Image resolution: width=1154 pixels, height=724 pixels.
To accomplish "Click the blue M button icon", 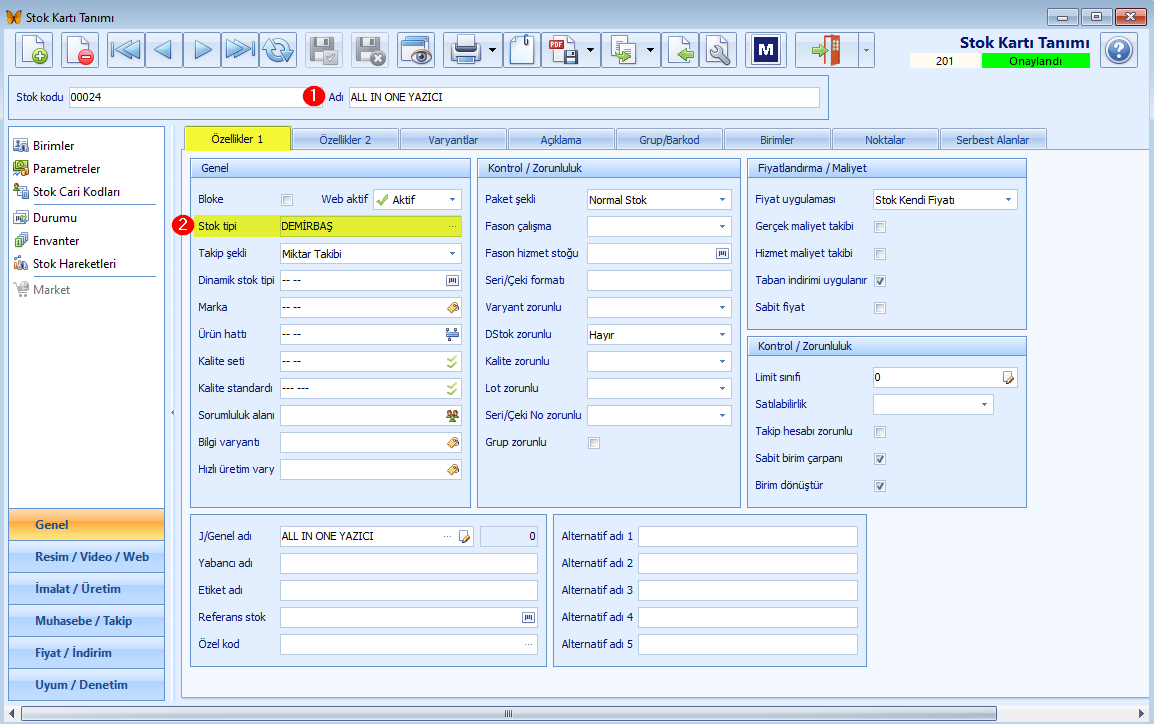I will pyautogui.click(x=766, y=50).
